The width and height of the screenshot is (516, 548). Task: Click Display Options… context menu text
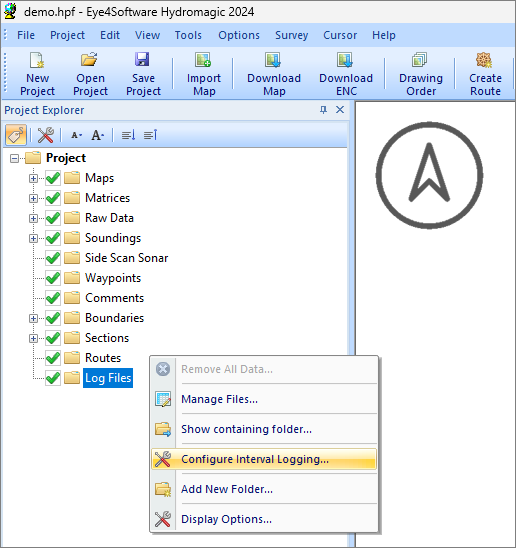coord(227,519)
